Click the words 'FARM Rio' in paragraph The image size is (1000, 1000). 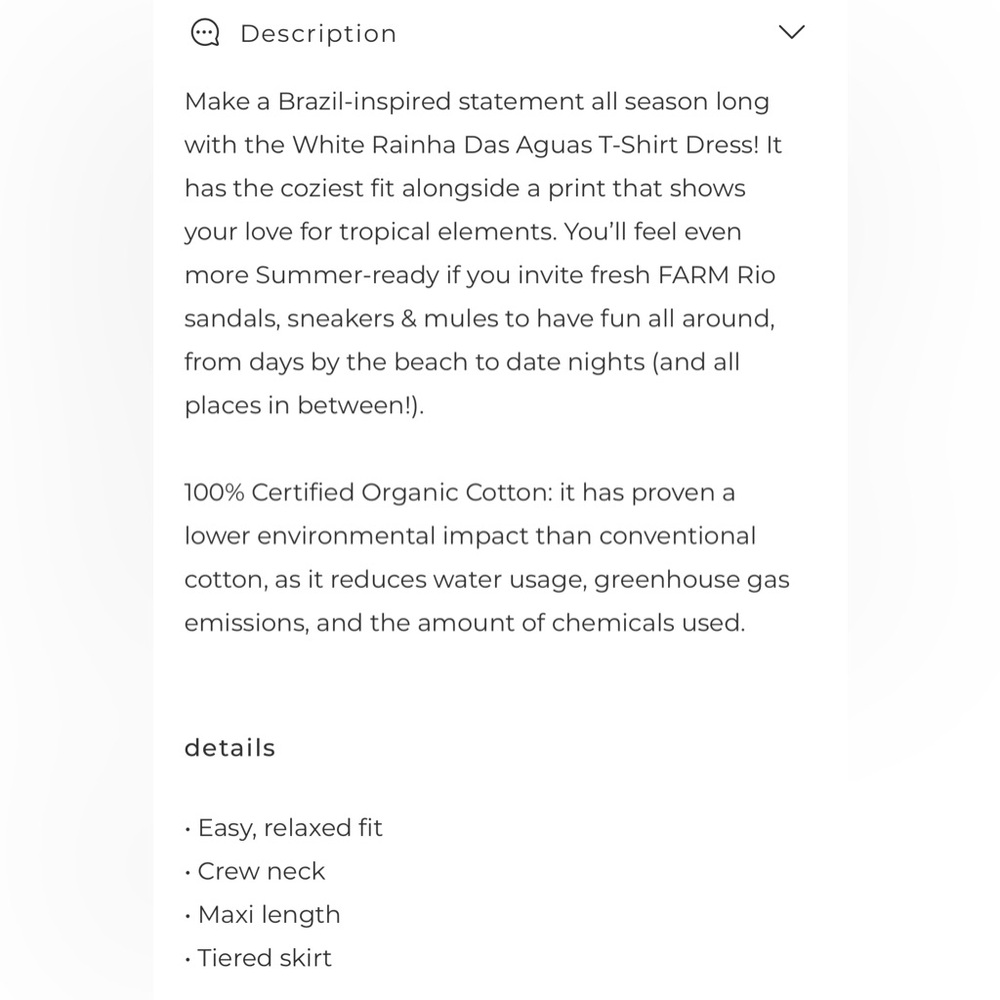[x=716, y=275]
